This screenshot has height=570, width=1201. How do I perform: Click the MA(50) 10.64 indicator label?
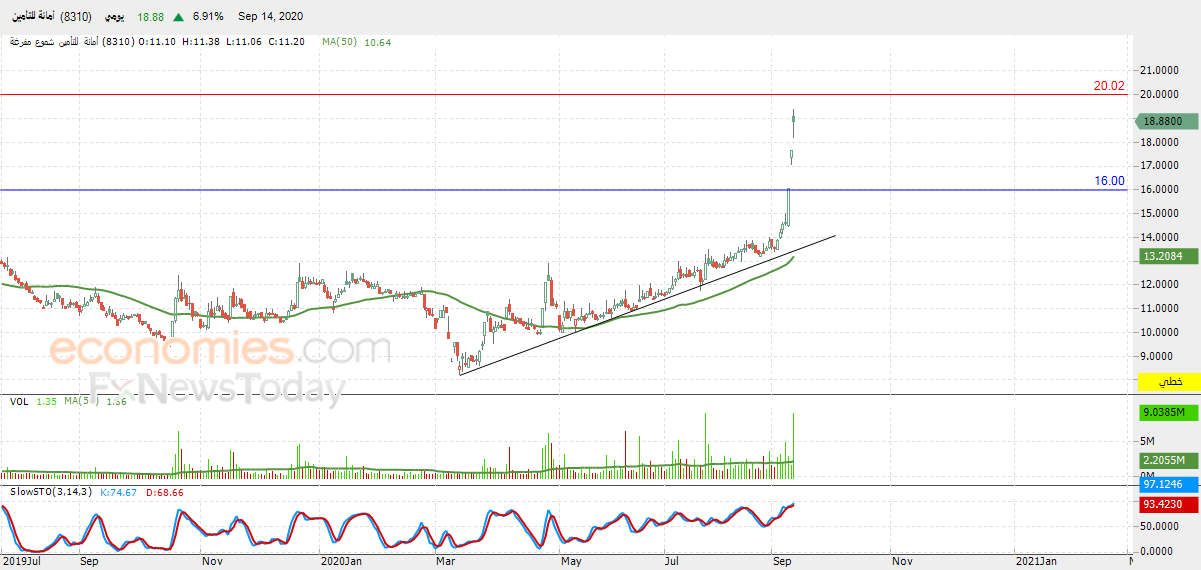click(357, 42)
